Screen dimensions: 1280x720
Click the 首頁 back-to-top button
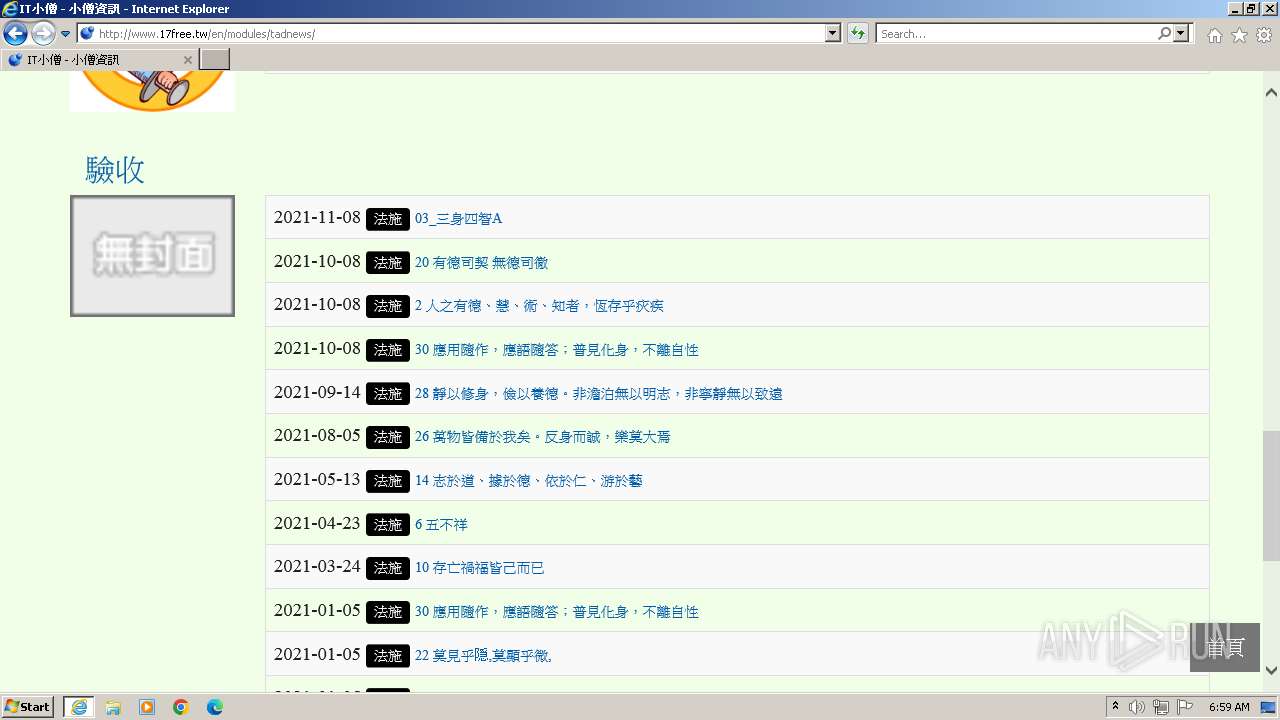point(1225,647)
